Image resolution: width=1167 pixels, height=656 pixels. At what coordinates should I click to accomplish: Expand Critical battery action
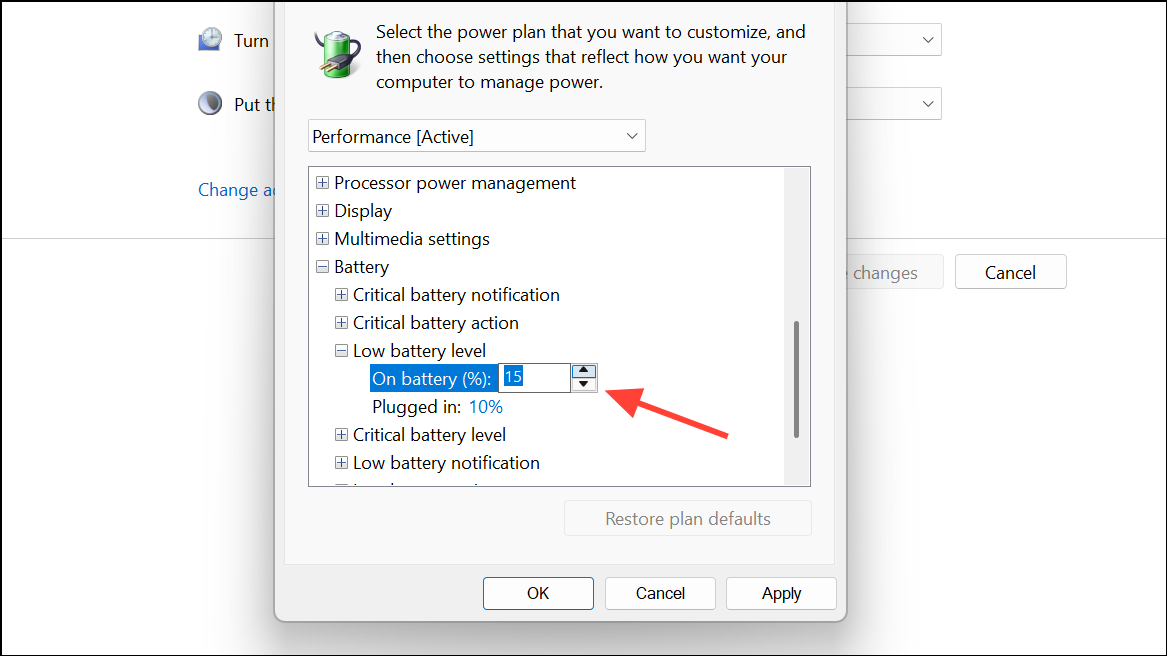tap(341, 322)
